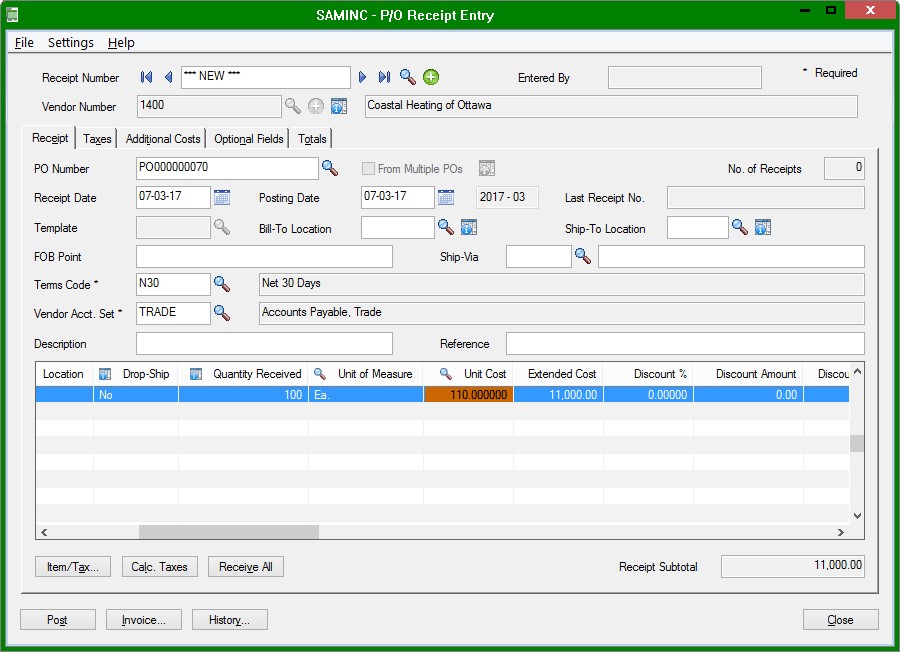
Task: Open Bill-To Location finder
Action: pos(446,228)
